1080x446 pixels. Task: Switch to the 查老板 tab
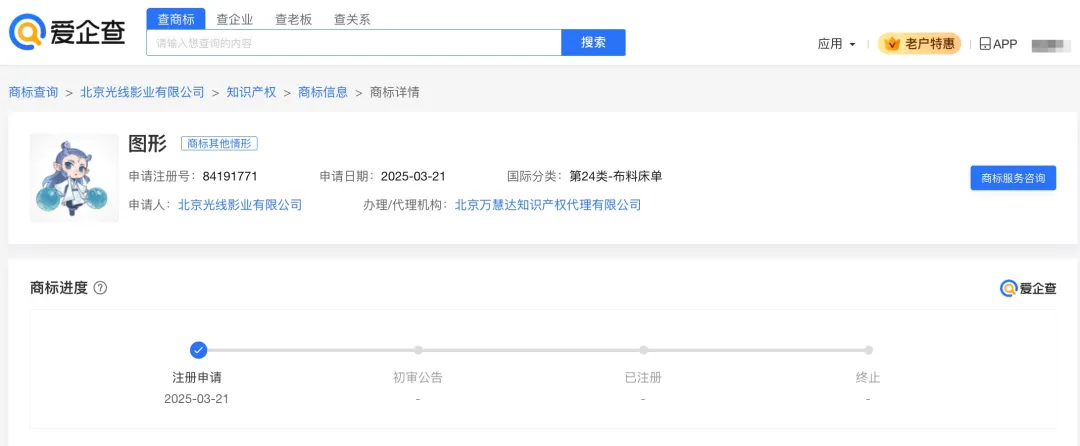coord(293,19)
